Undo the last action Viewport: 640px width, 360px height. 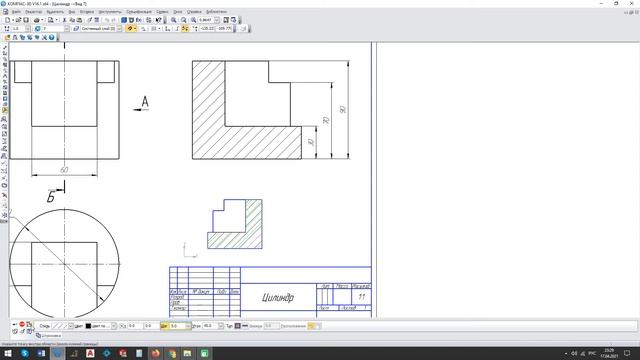click(107, 20)
